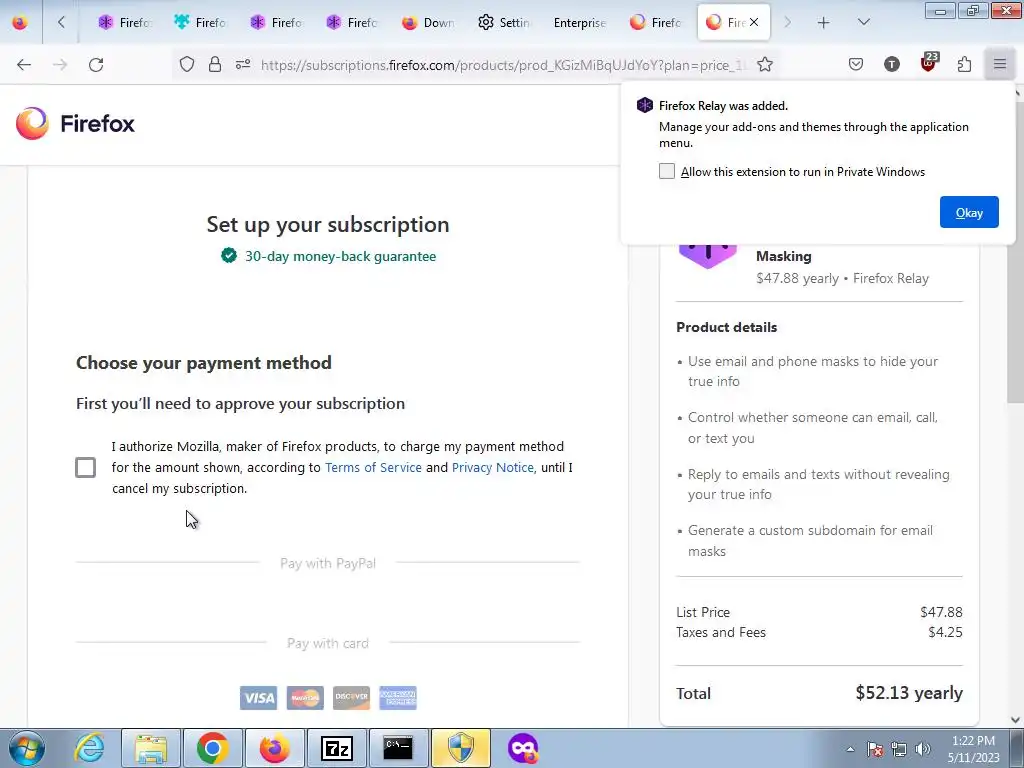Open the purple mask app in taskbar
Screen dimensions: 1024x768
click(x=522, y=748)
